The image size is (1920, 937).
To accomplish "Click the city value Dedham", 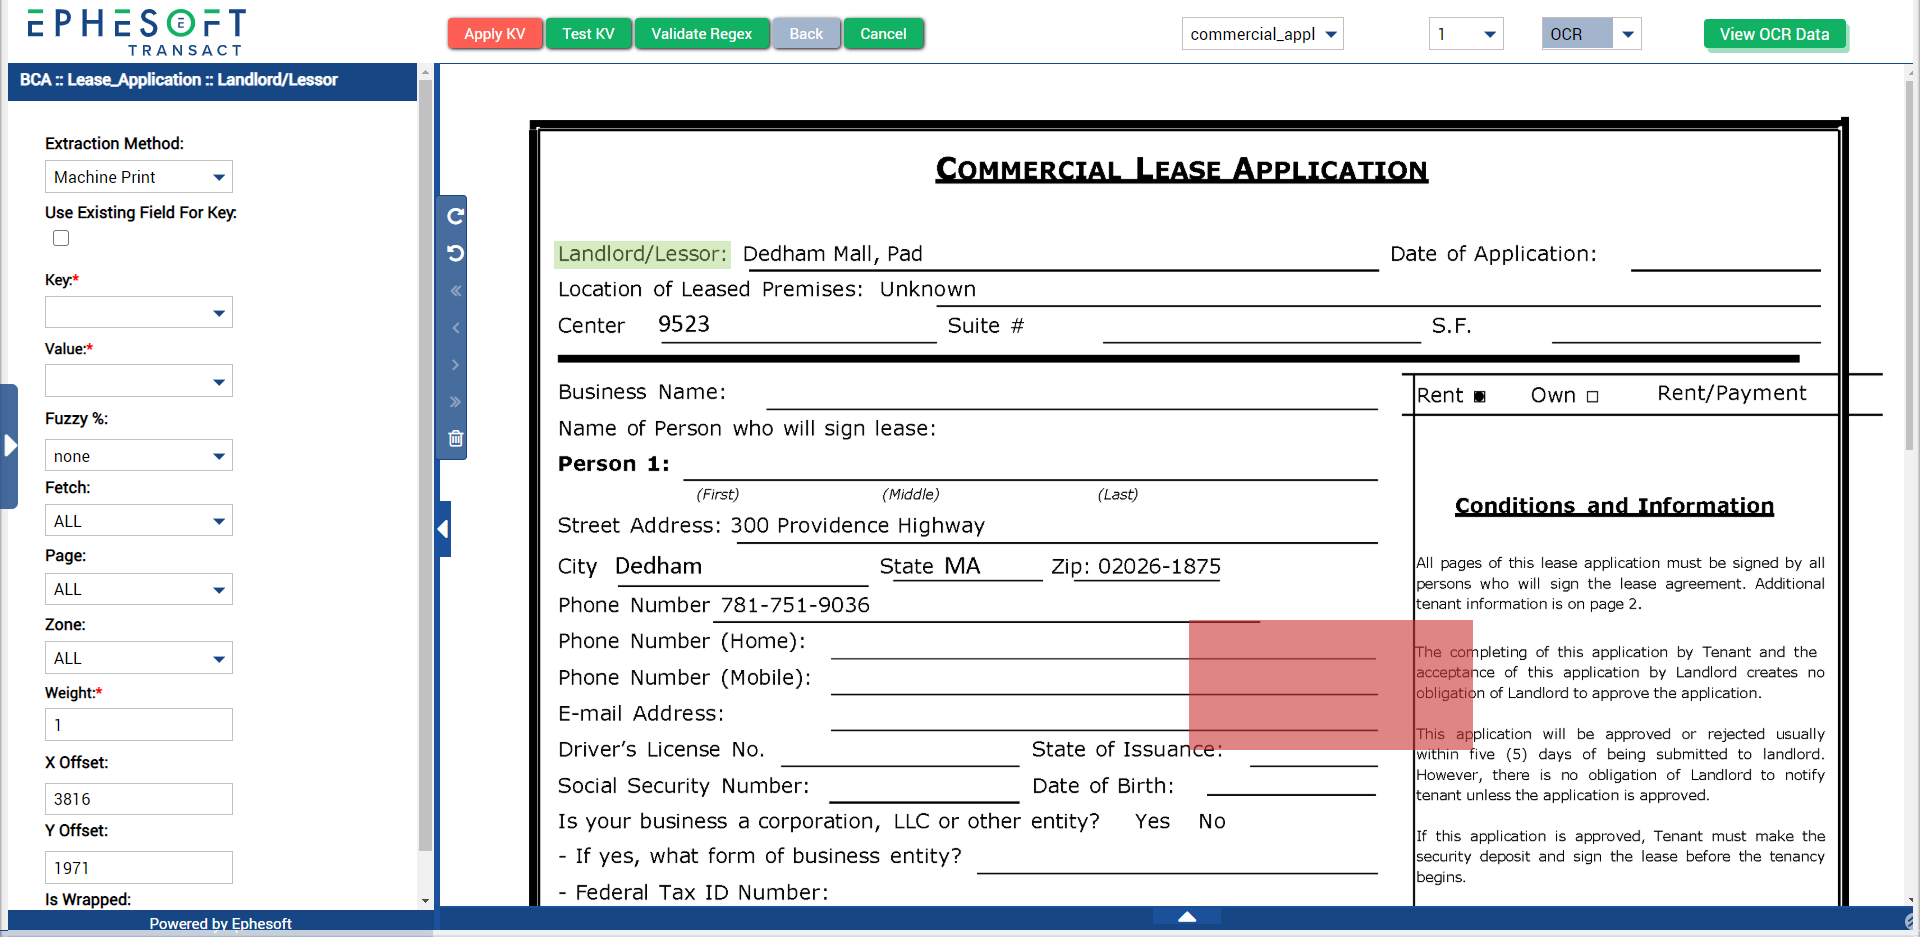I will (658, 566).
